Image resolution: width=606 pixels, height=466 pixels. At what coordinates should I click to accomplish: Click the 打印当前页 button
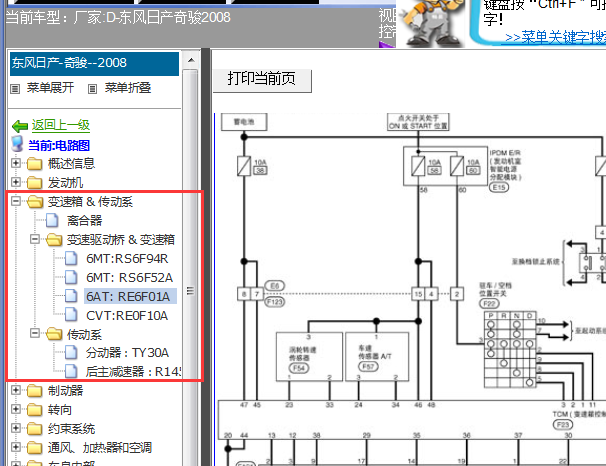coord(262,80)
